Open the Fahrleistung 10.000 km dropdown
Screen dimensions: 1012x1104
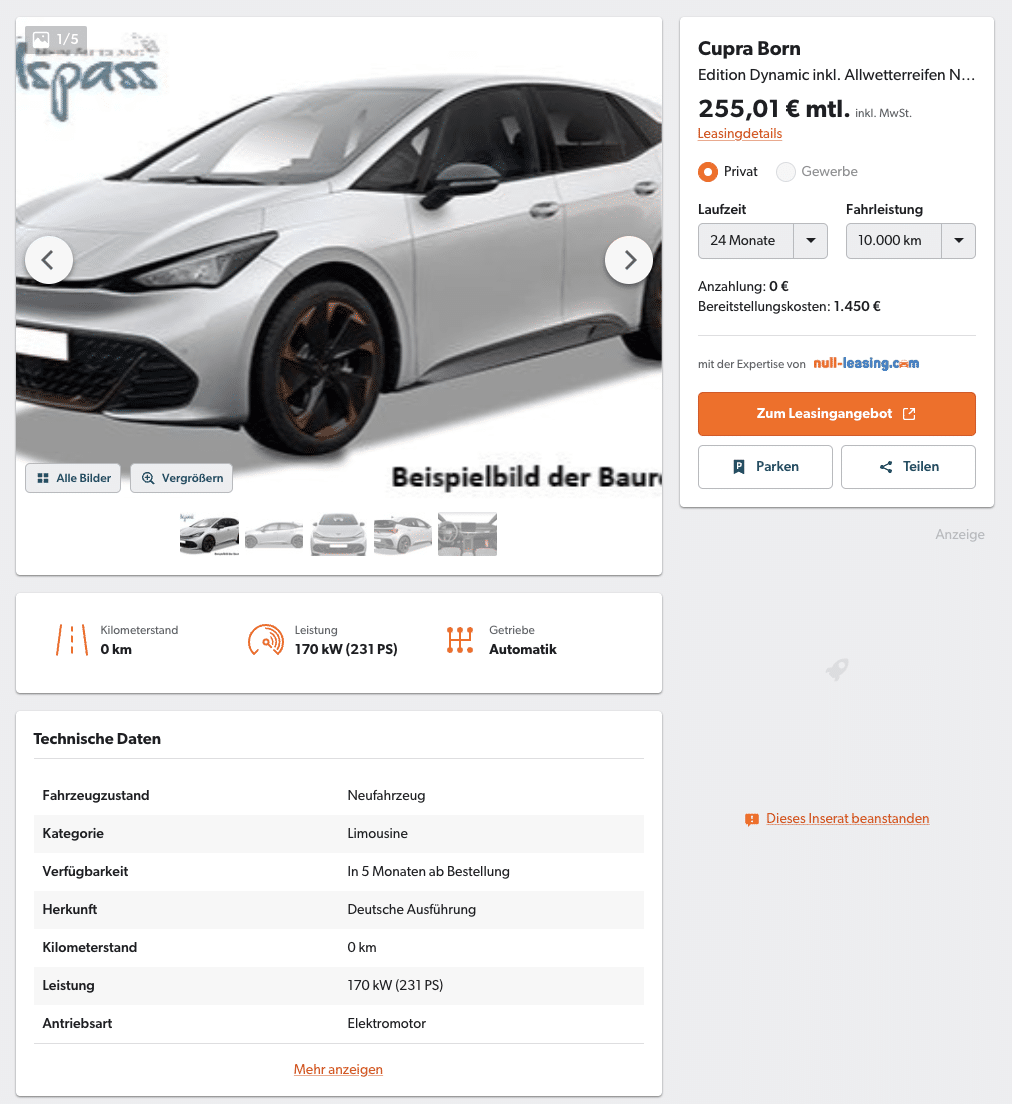point(911,241)
